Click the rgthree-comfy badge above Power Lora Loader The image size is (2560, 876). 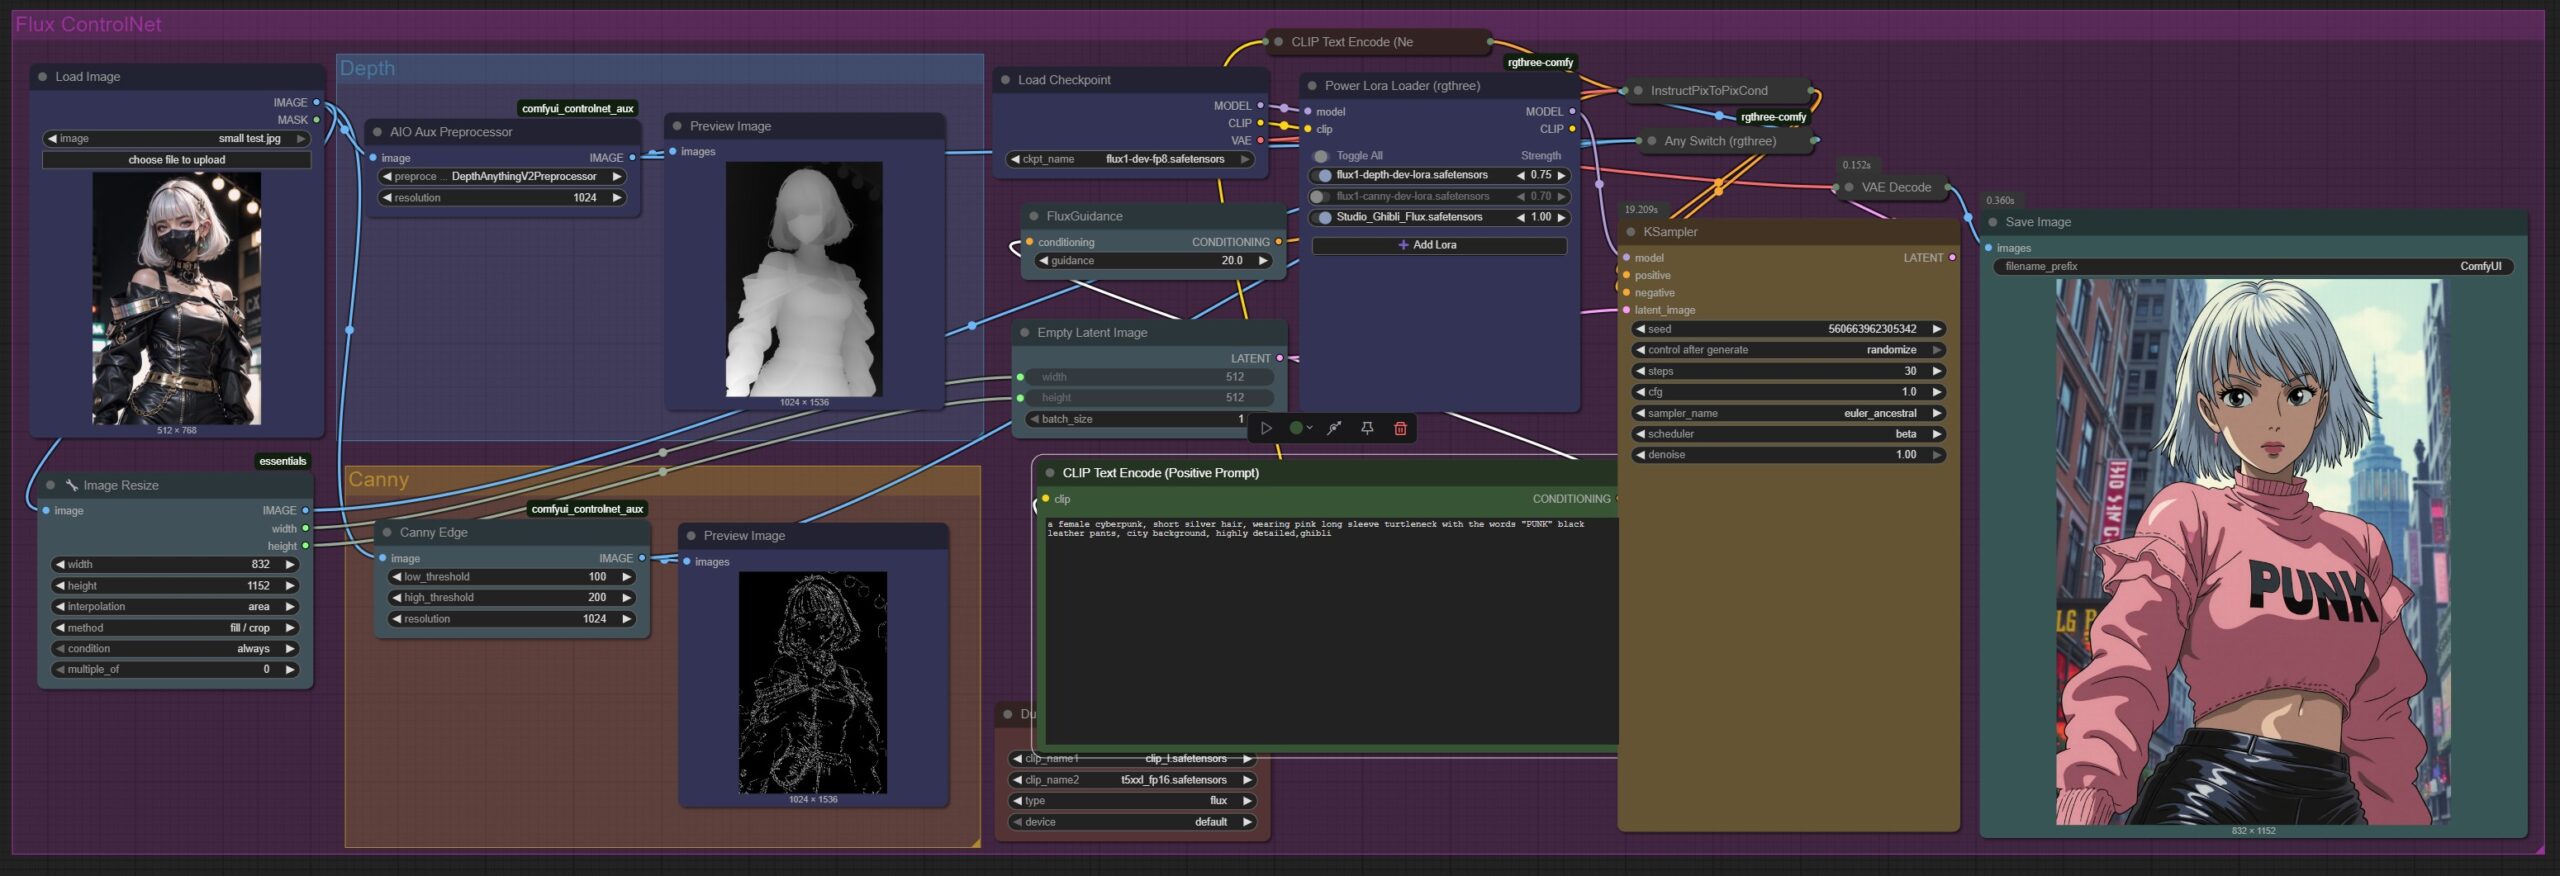pyautogui.click(x=1540, y=62)
